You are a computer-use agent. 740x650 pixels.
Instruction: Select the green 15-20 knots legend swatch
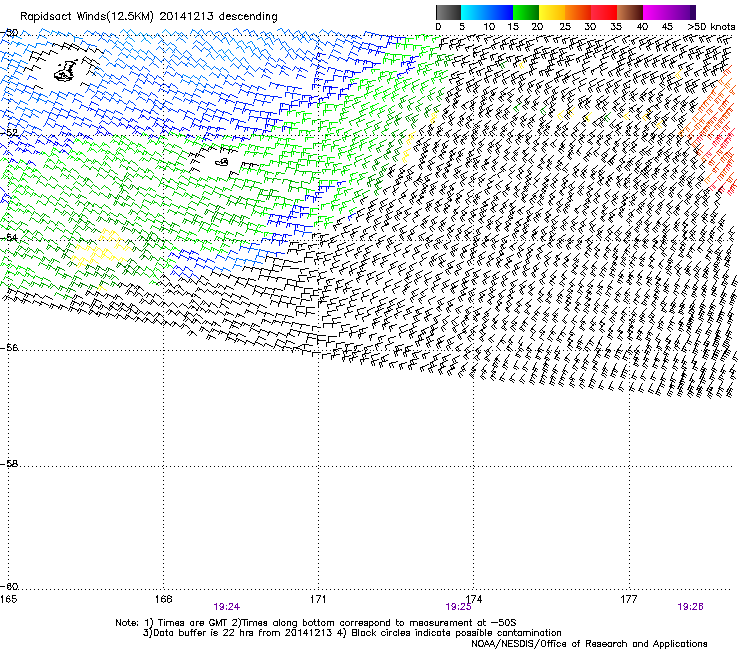coord(526,12)
